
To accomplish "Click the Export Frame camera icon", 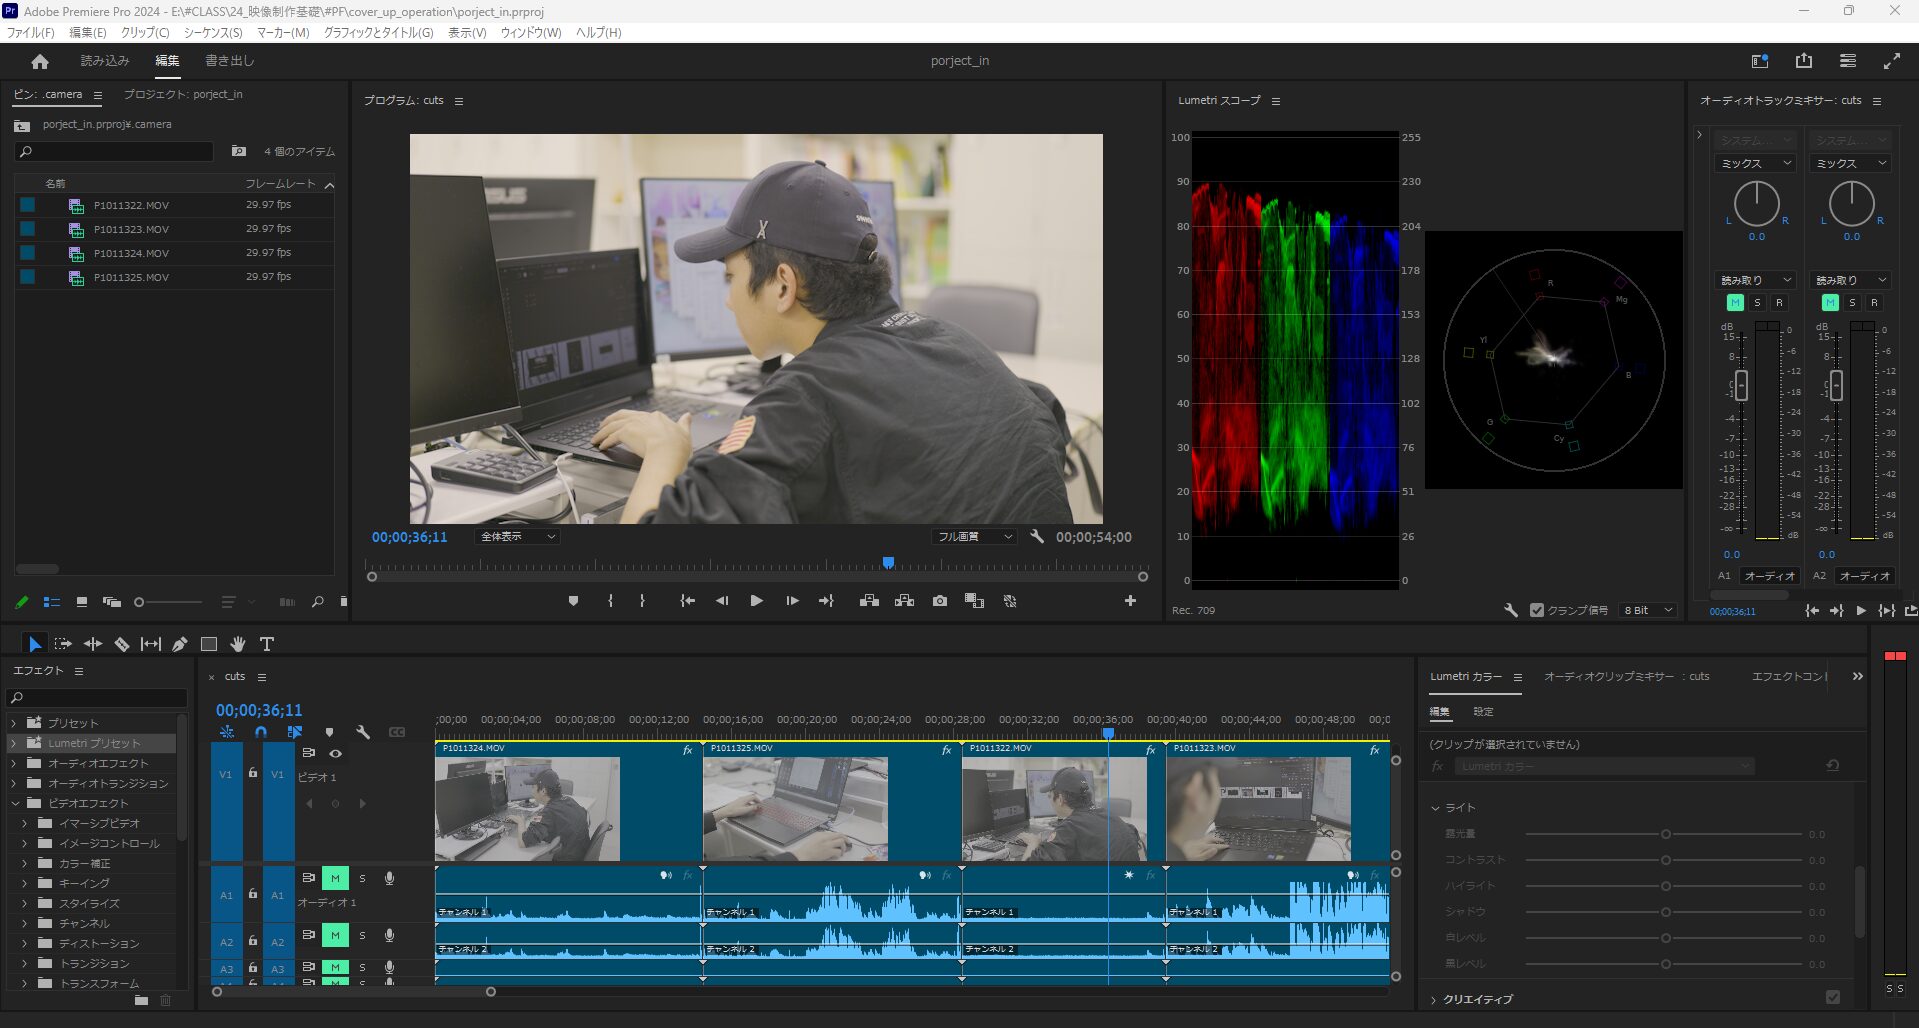I will click(940, 601).
